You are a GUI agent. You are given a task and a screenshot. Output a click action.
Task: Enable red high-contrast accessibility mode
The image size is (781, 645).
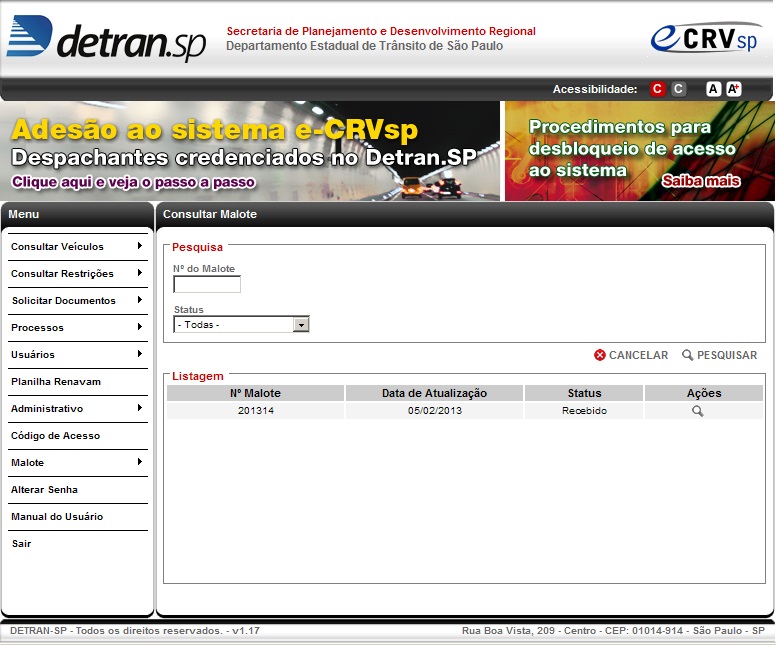(x=657, y=89)
